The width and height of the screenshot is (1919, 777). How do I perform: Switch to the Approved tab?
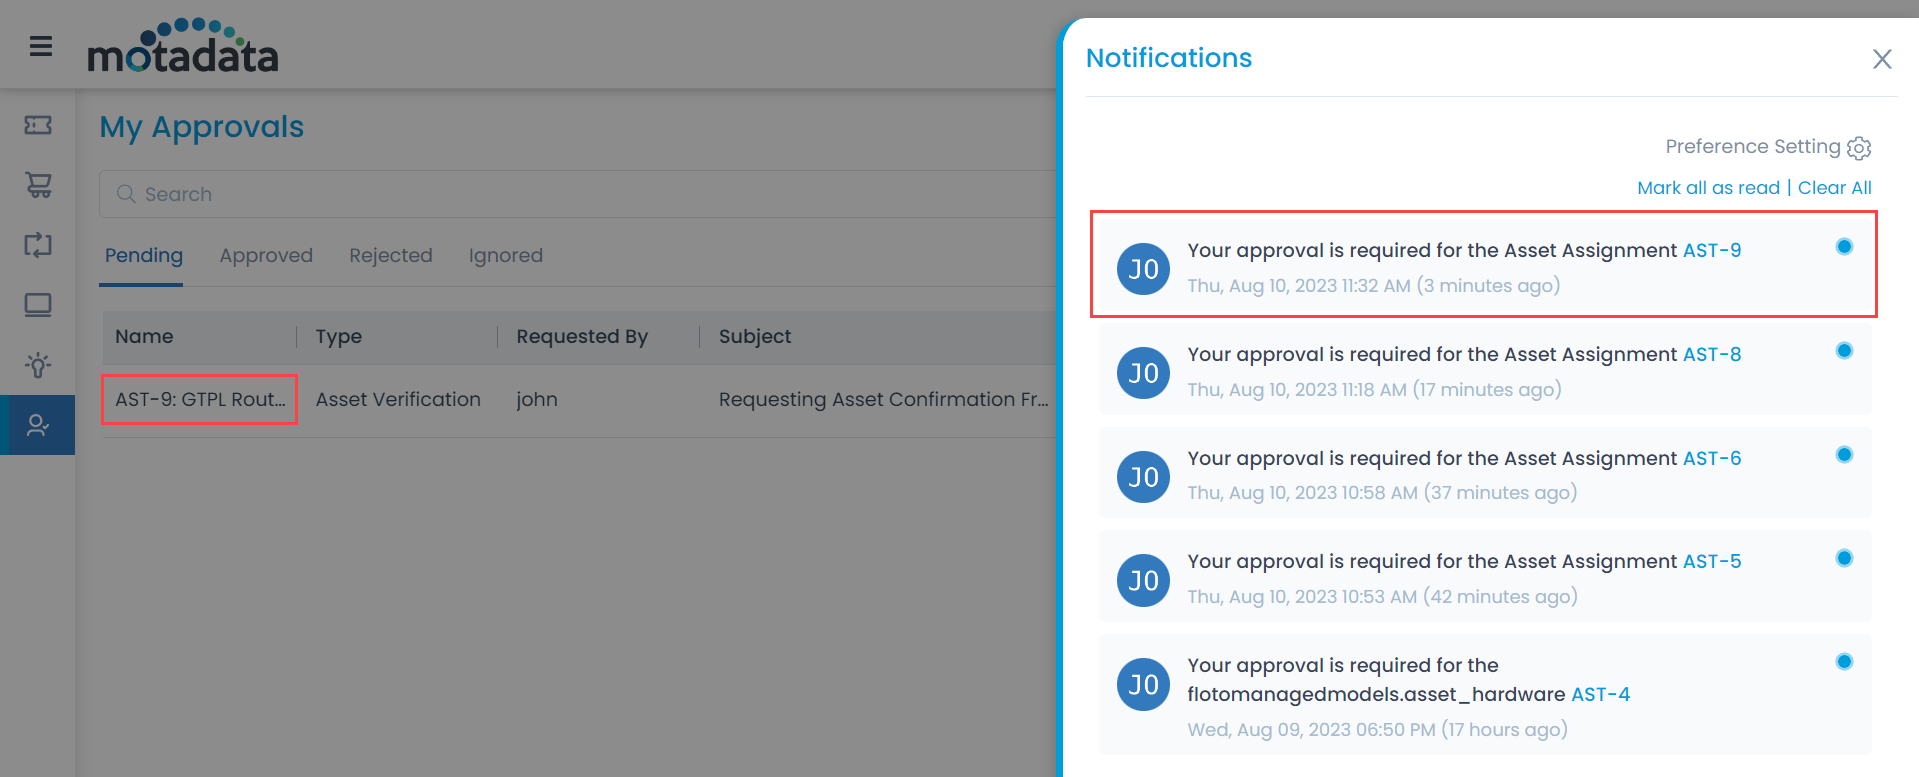(266, 255)
